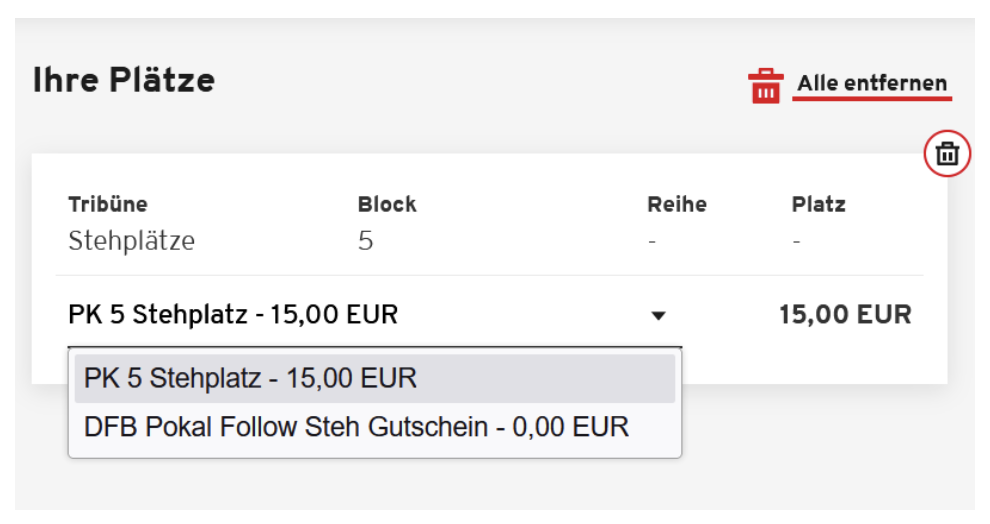Click the circled trash icon to remove seat
The height and width of the screenshot is (524, 990).
point(947,154)
